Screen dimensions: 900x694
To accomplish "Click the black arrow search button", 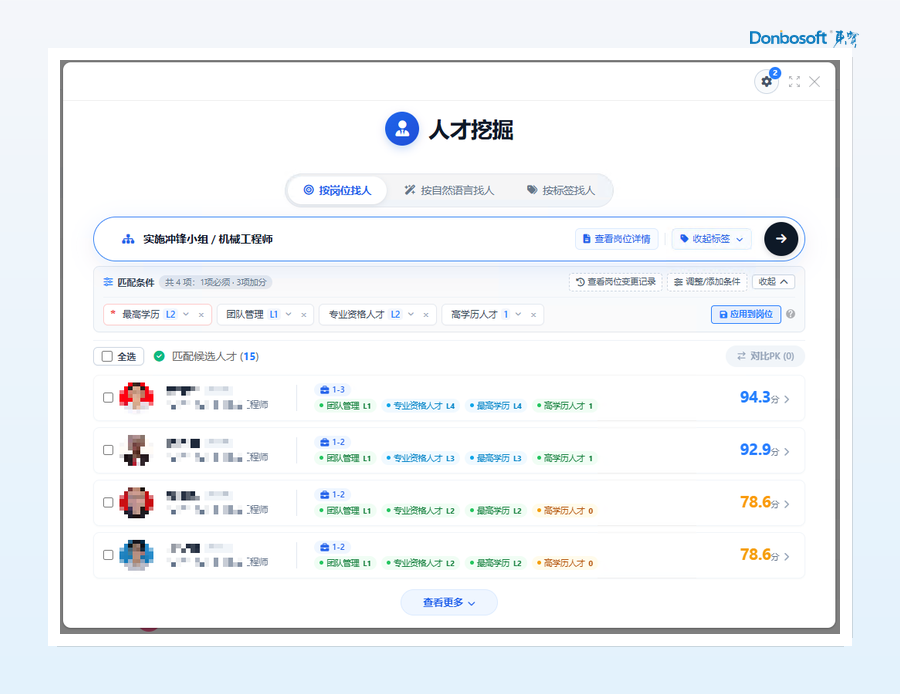I will coord(781,239).
